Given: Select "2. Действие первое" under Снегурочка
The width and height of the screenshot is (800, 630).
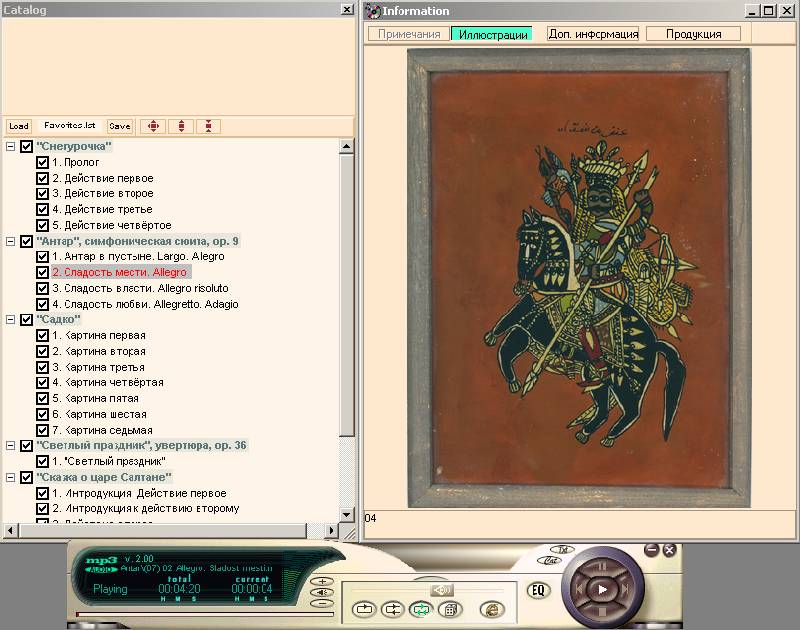Looking at the screenshot, I should 103,178.
